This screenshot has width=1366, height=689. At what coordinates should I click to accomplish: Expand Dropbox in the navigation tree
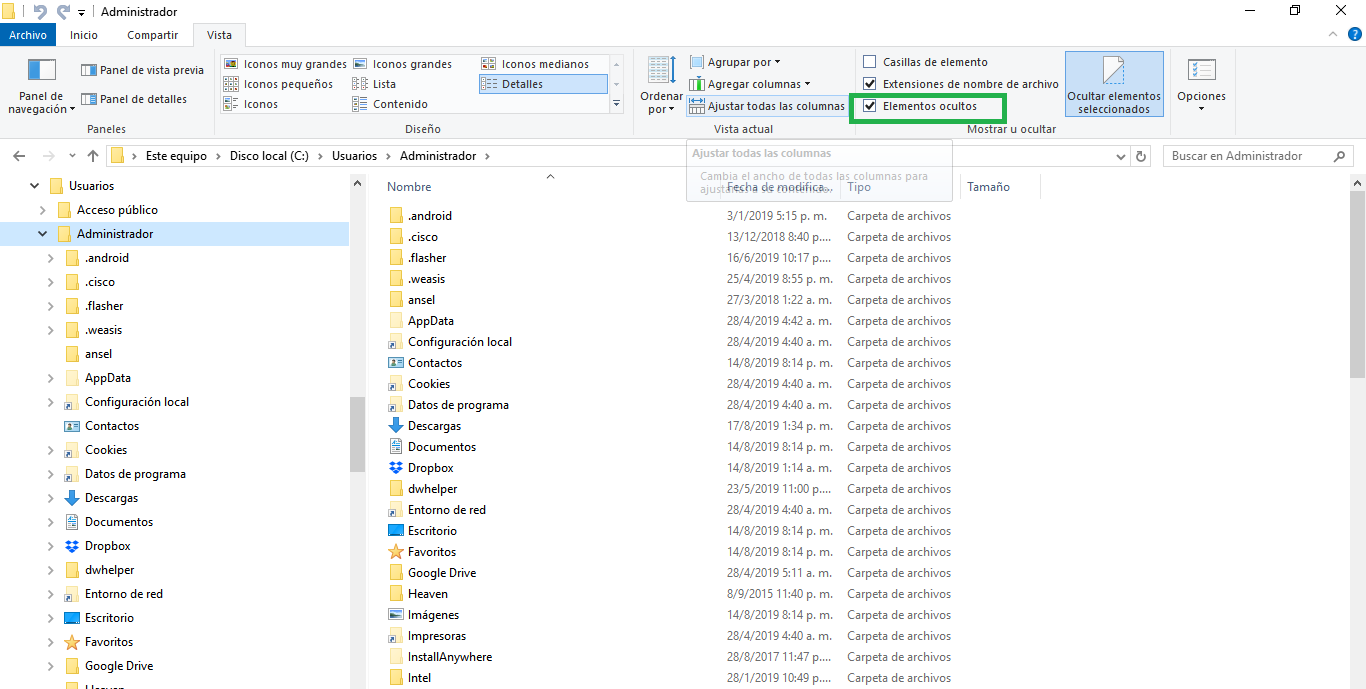click(x=50, y=546)
